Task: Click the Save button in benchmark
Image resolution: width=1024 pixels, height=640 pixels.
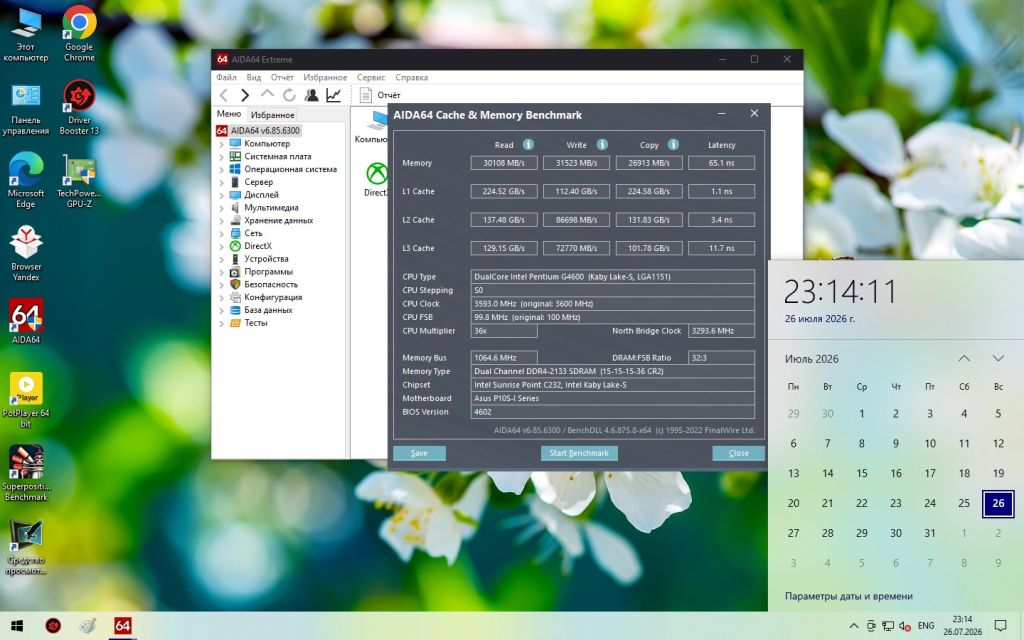Action: coord(419,453)
